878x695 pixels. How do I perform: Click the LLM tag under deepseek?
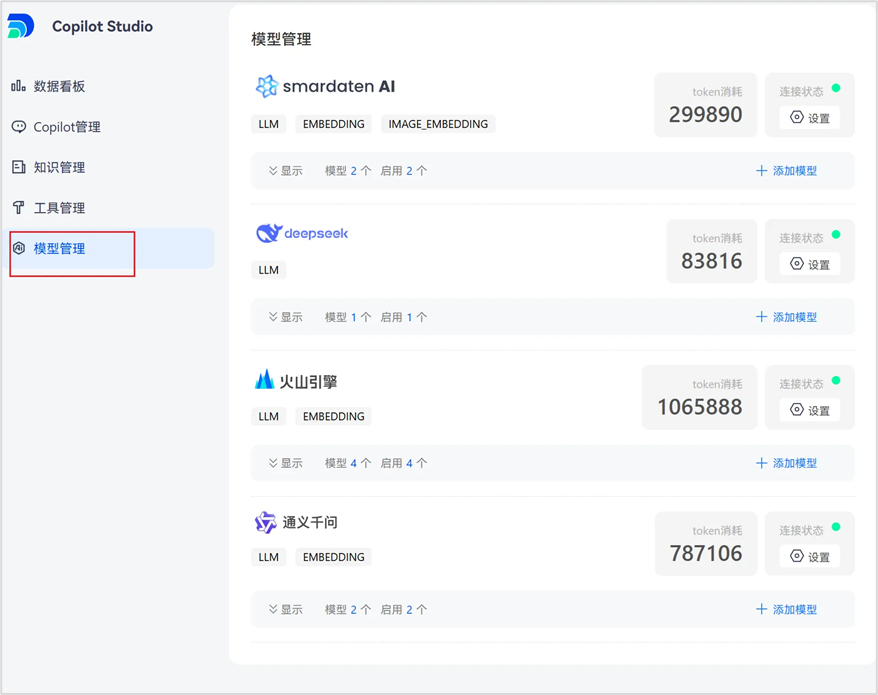[x=269, y=270]
